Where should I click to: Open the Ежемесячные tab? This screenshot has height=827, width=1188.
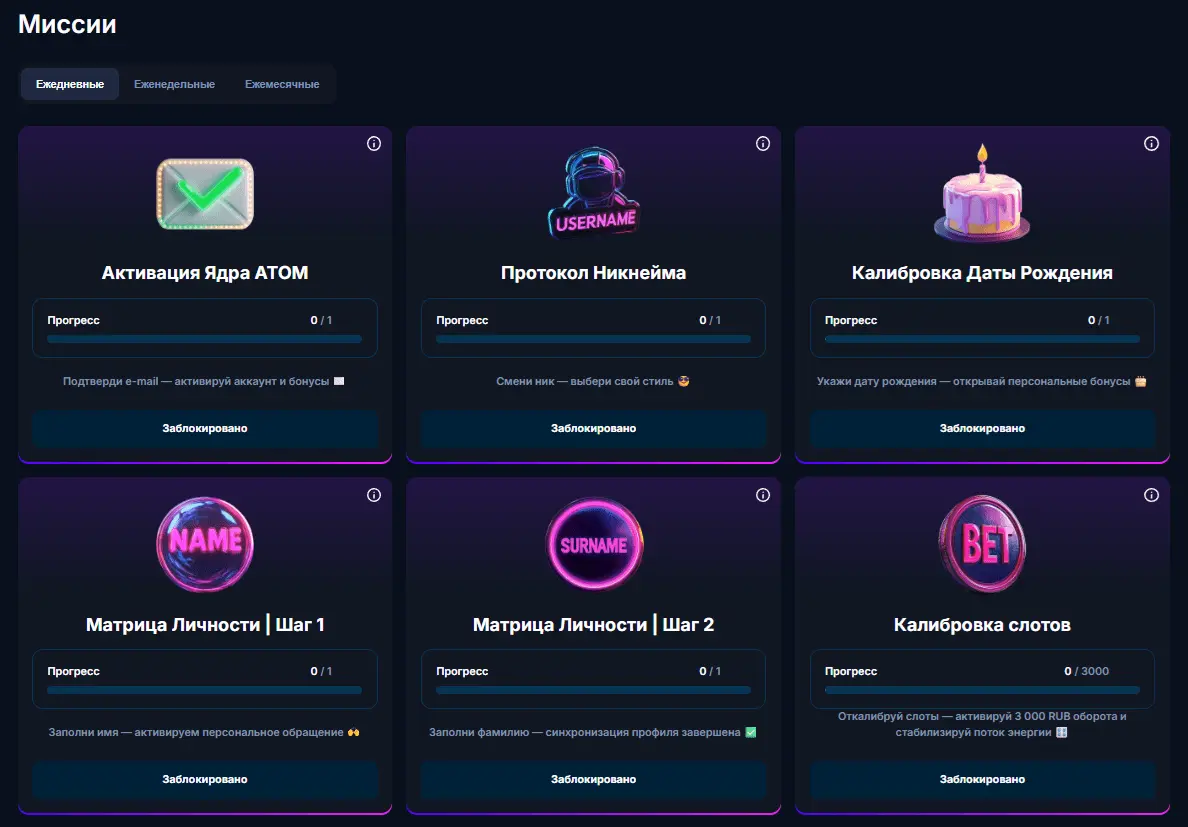(282, 84)
